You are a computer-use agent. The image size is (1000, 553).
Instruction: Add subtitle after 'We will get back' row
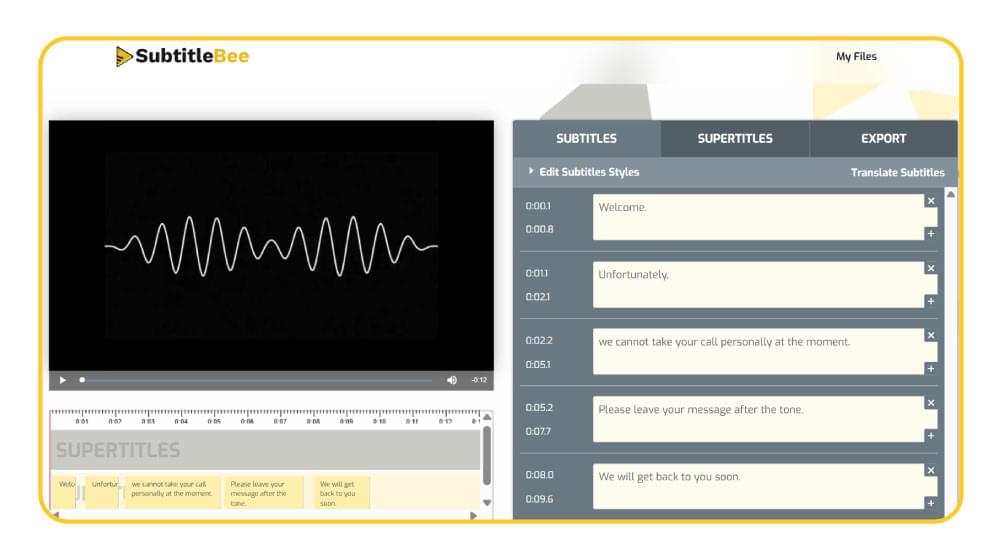click(x=930, y=503)
